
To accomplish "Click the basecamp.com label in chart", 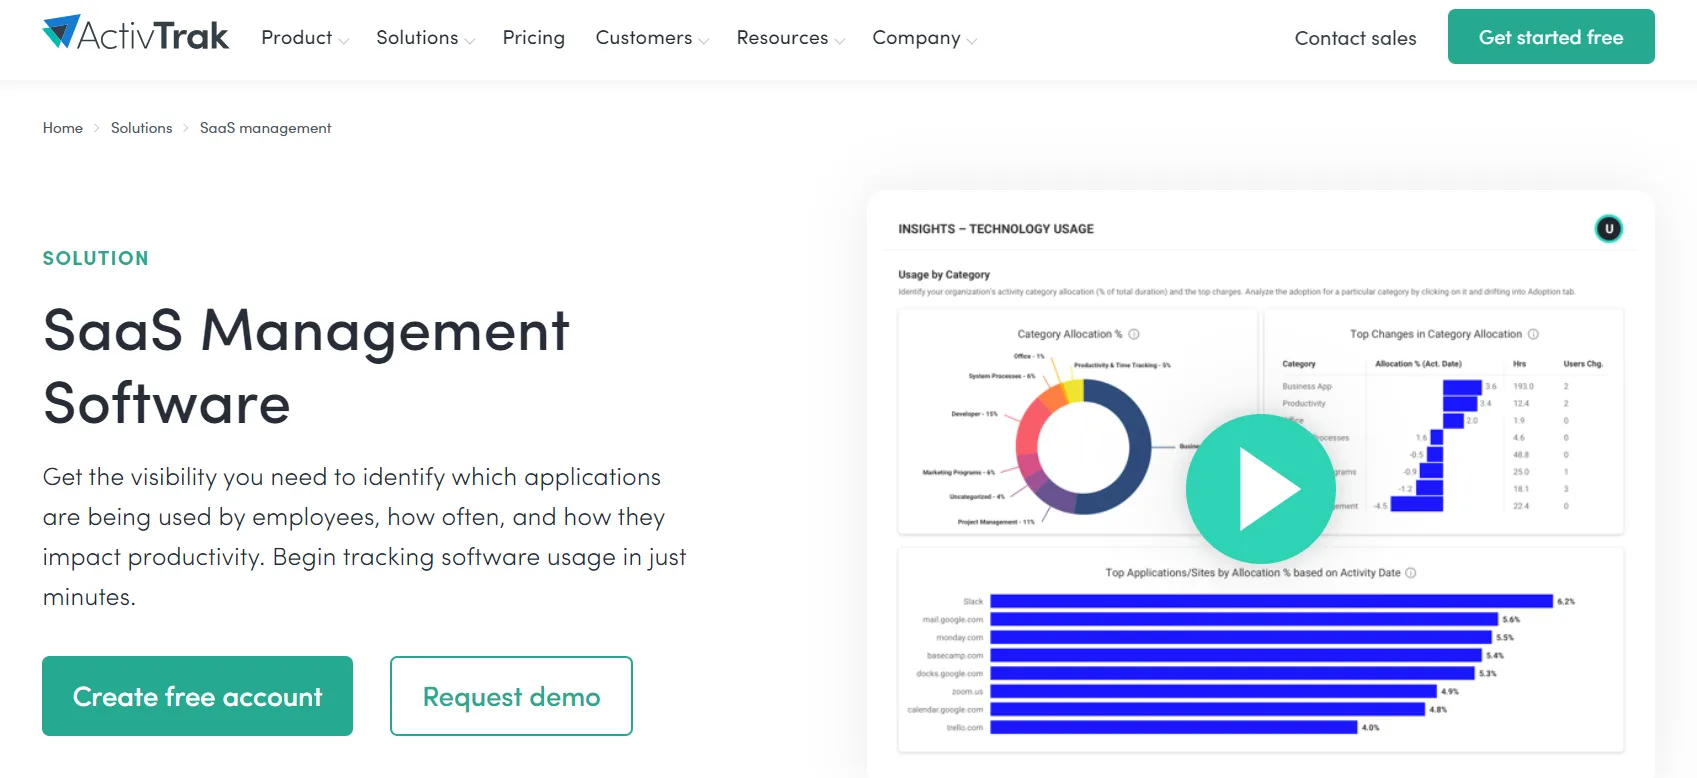I will tap(955, 655).
